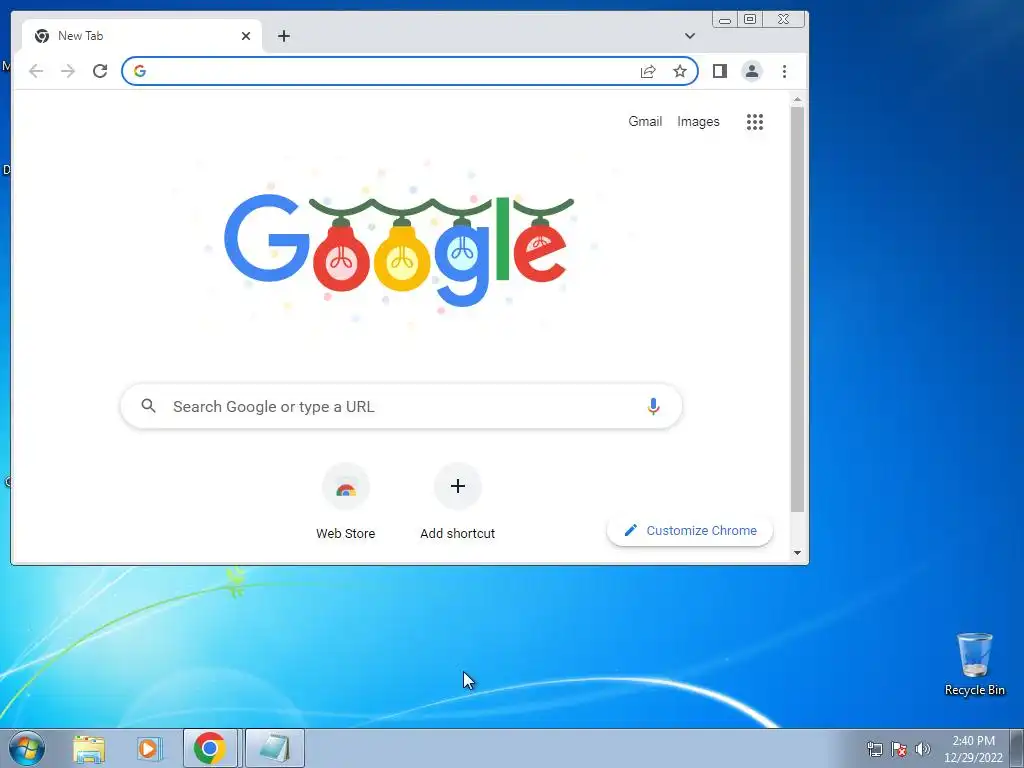
Task: Go back using the browser back arrow
Action: 36,71
